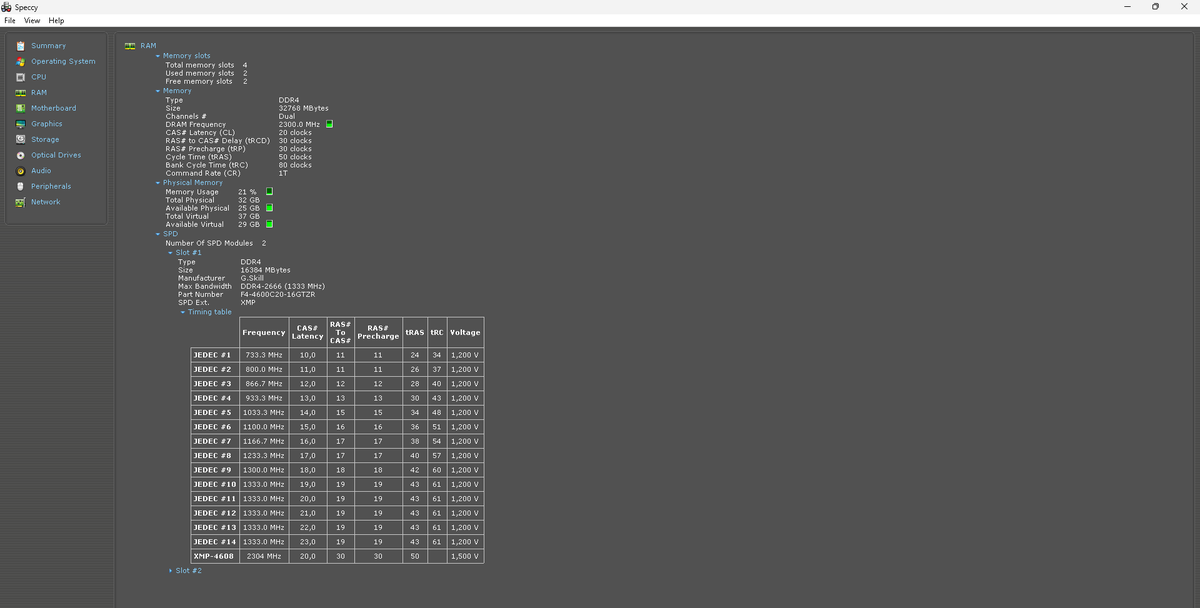Collapse the Memory slots section
Screen dimensions: 1200x608
point(158,56)
